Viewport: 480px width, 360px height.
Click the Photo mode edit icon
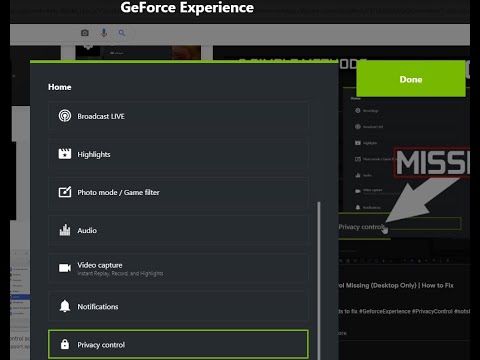point(65,192)
